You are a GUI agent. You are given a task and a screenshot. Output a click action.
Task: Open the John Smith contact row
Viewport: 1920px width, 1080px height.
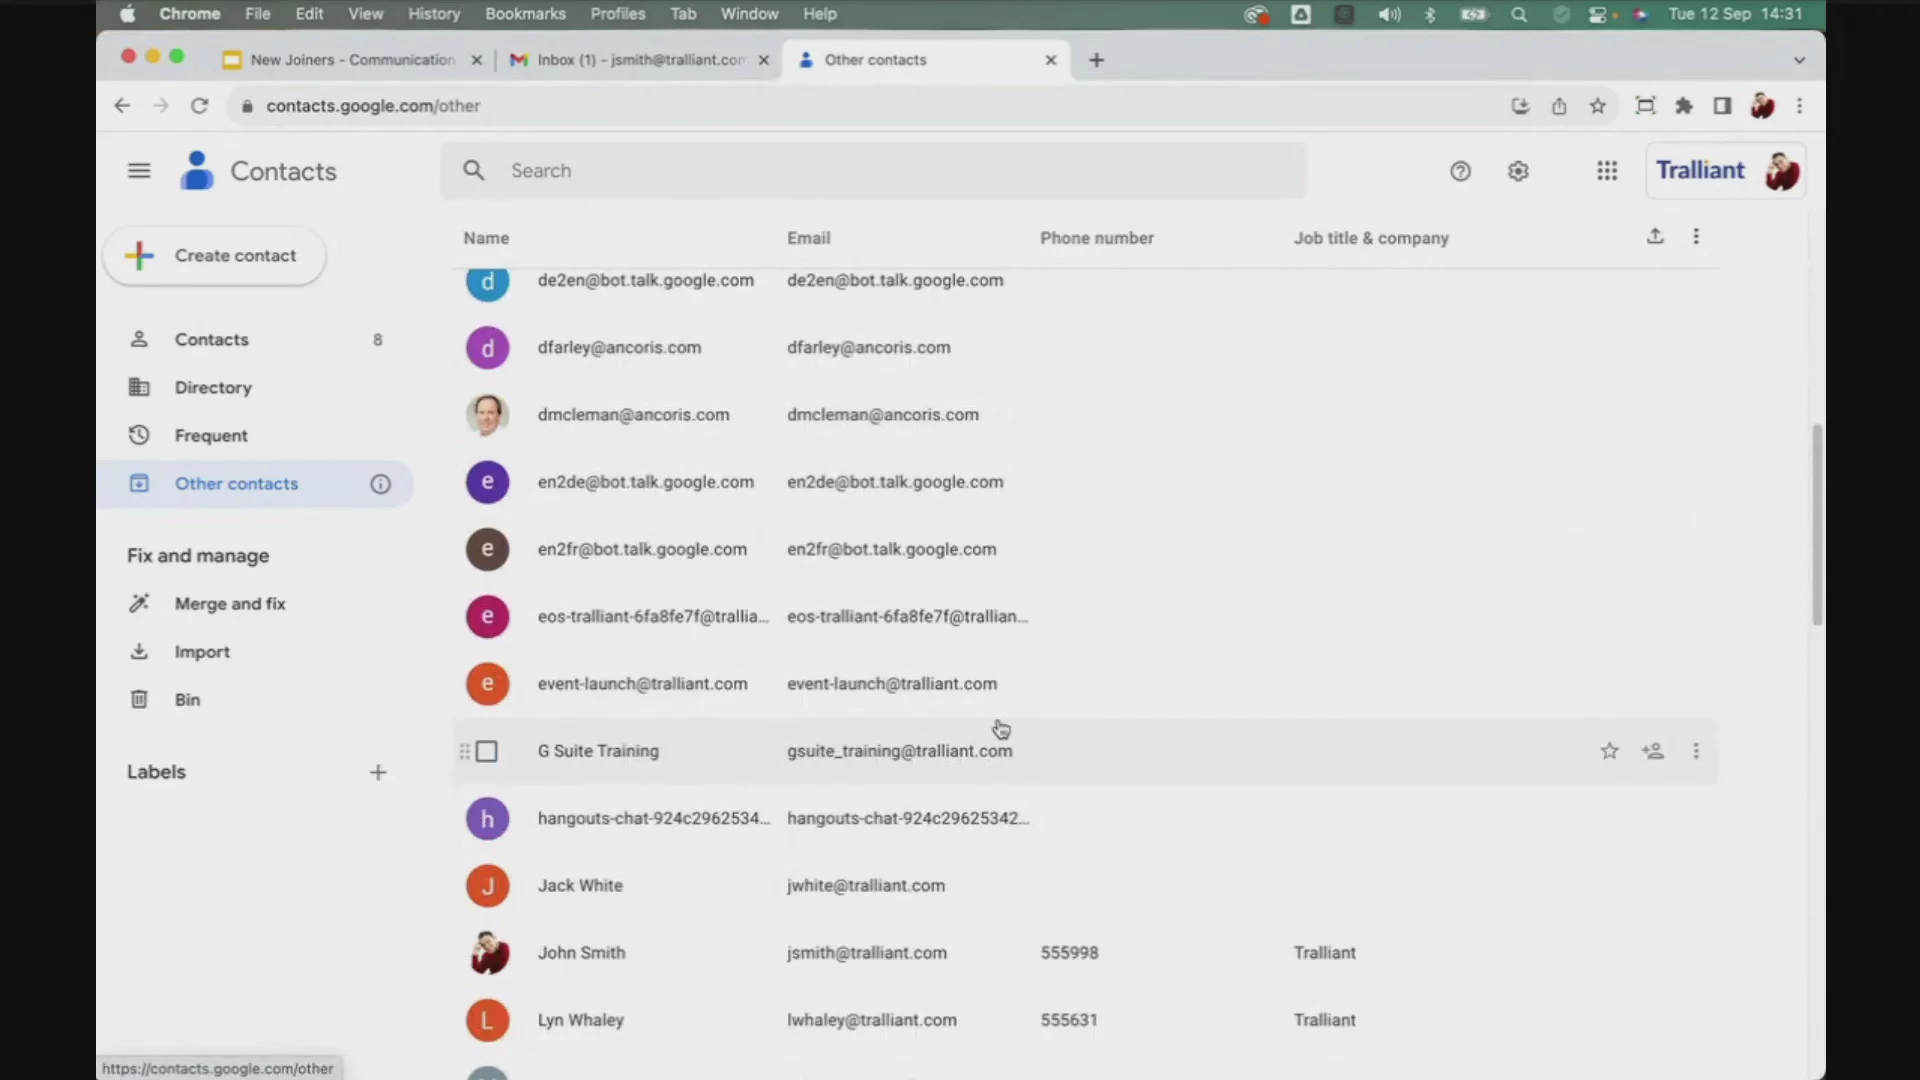(x=1085, y=953)
